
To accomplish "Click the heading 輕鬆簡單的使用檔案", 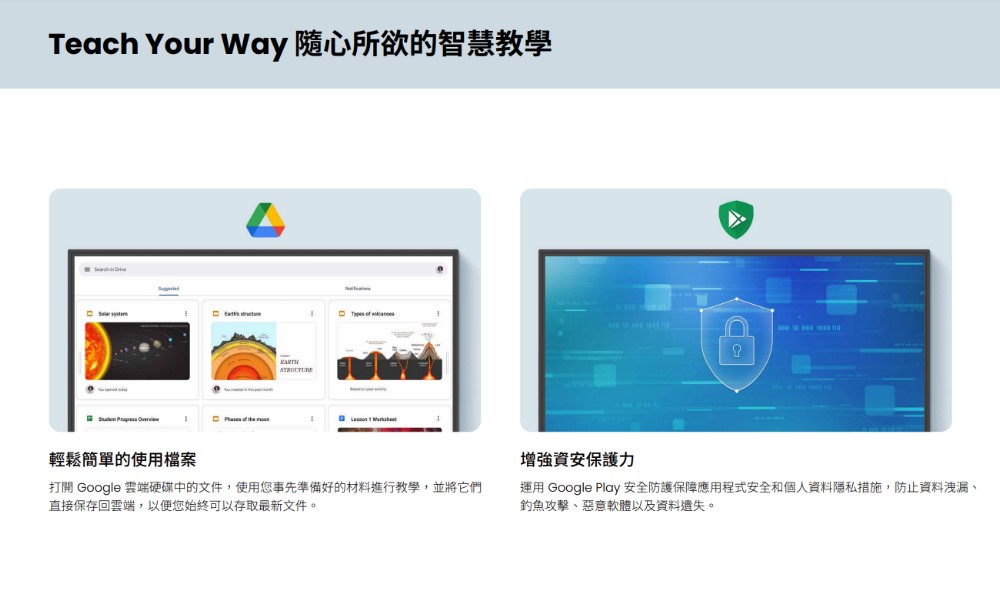I will coord(122,459).
